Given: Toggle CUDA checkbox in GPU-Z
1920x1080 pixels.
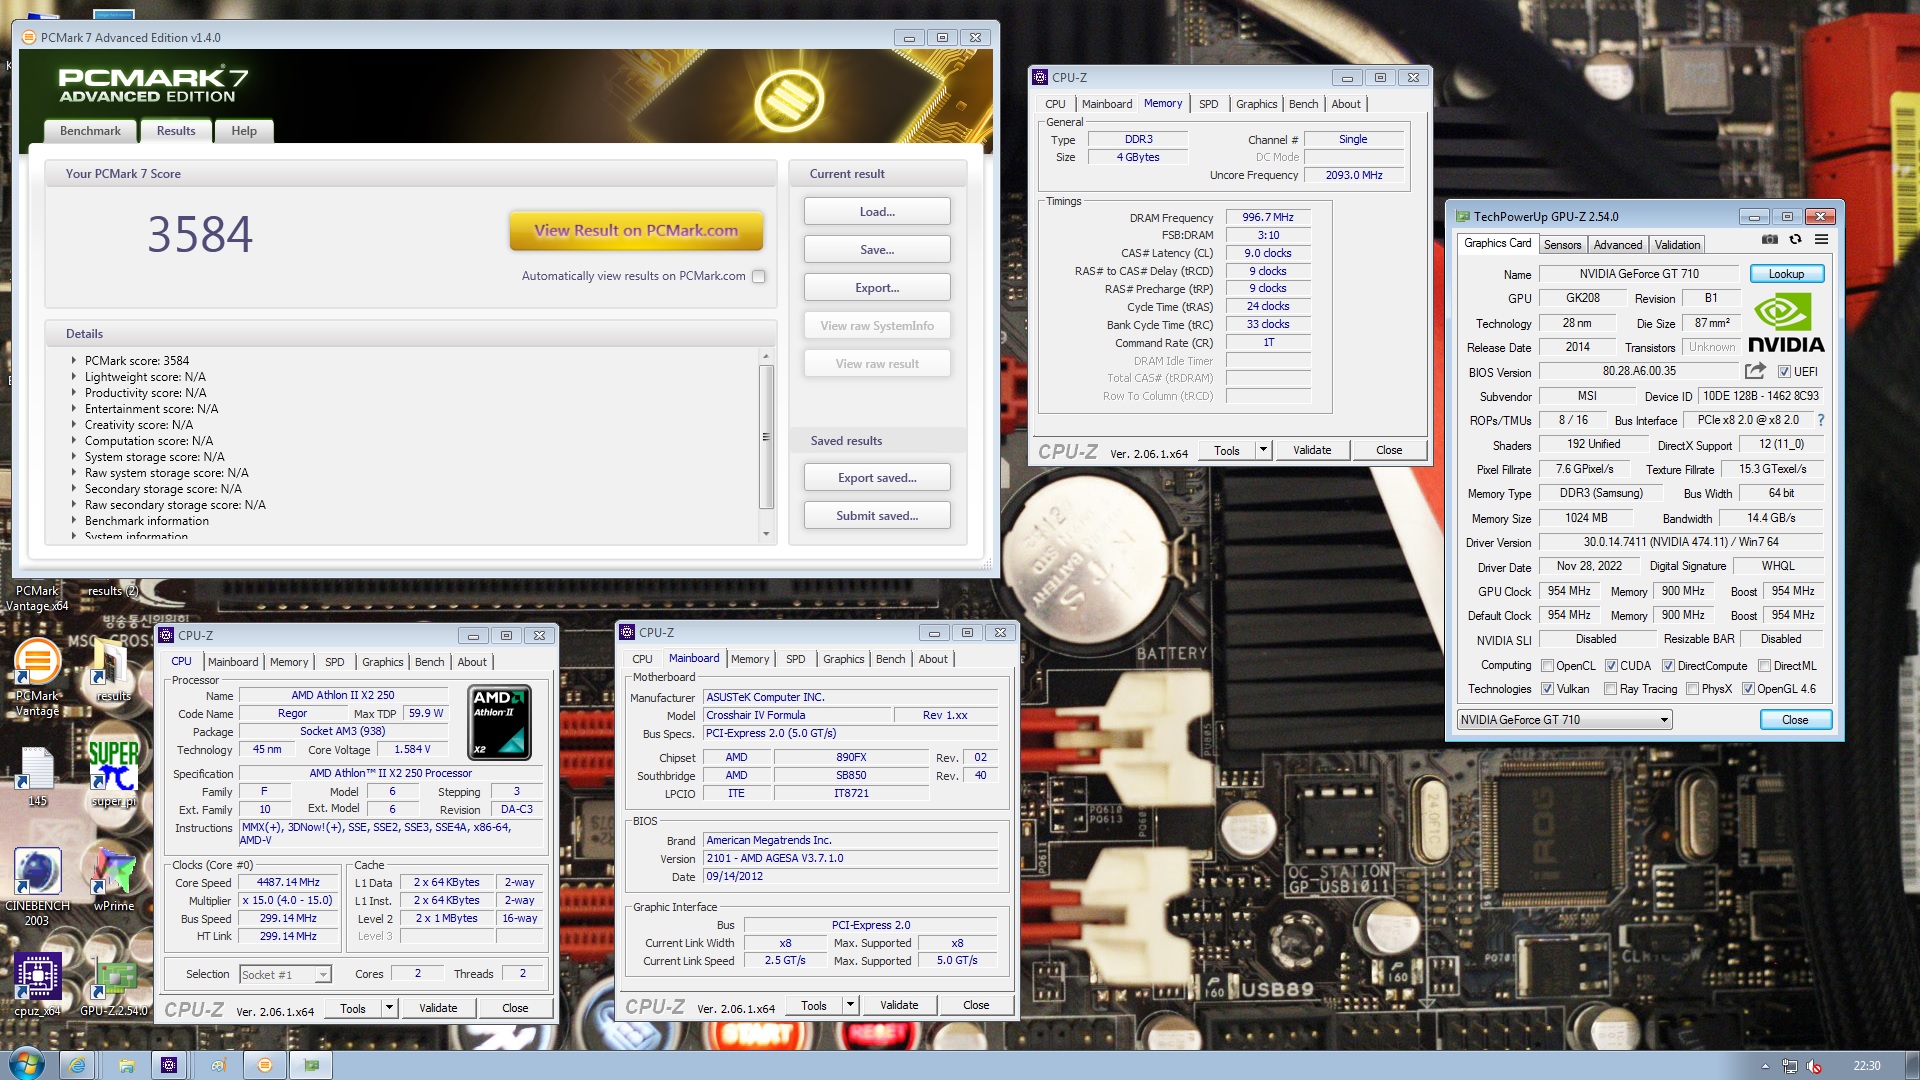Looking at the screenshot, I should point(1611,666).
